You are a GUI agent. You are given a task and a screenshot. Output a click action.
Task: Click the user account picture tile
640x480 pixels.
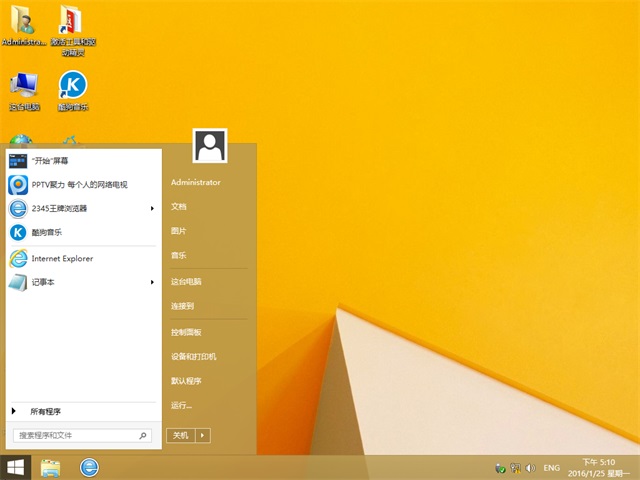(x=209, y=146)
